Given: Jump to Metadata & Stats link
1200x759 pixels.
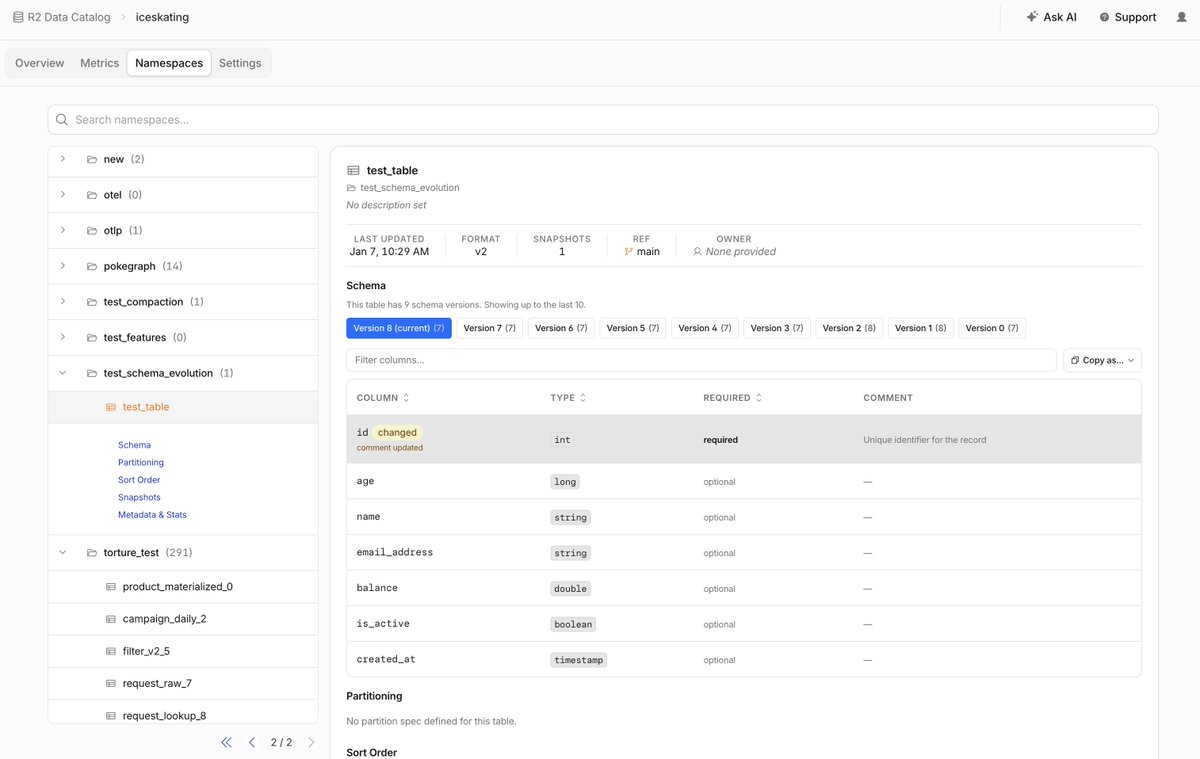Looking at the screenshot, I should (152, 515).
